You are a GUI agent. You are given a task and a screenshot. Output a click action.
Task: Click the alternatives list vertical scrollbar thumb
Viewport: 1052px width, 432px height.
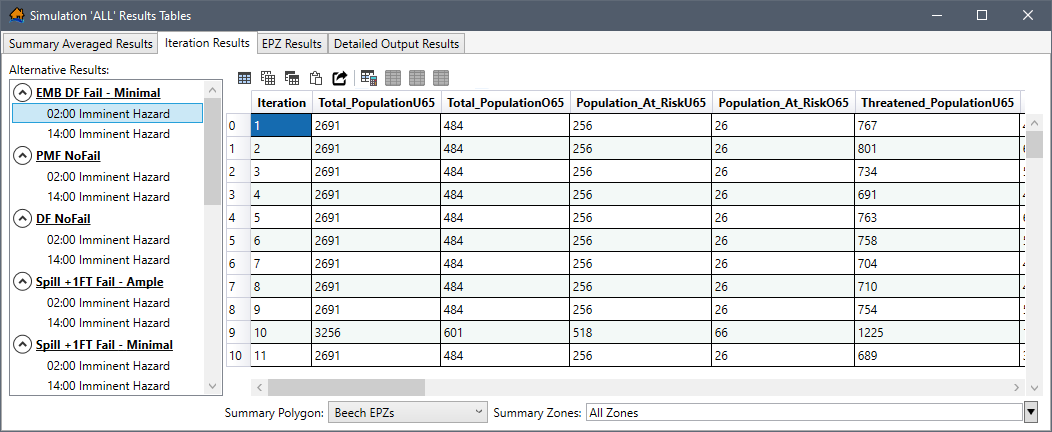pos(213,151)
